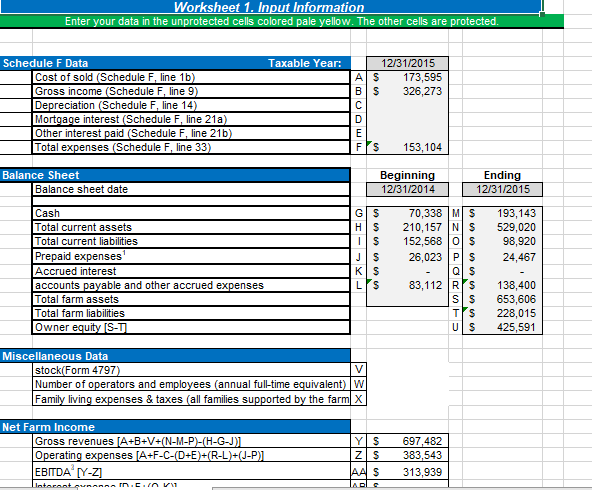Click the Owner equity [S-T] label
This screenshot has height=490, width=592.
81,327
